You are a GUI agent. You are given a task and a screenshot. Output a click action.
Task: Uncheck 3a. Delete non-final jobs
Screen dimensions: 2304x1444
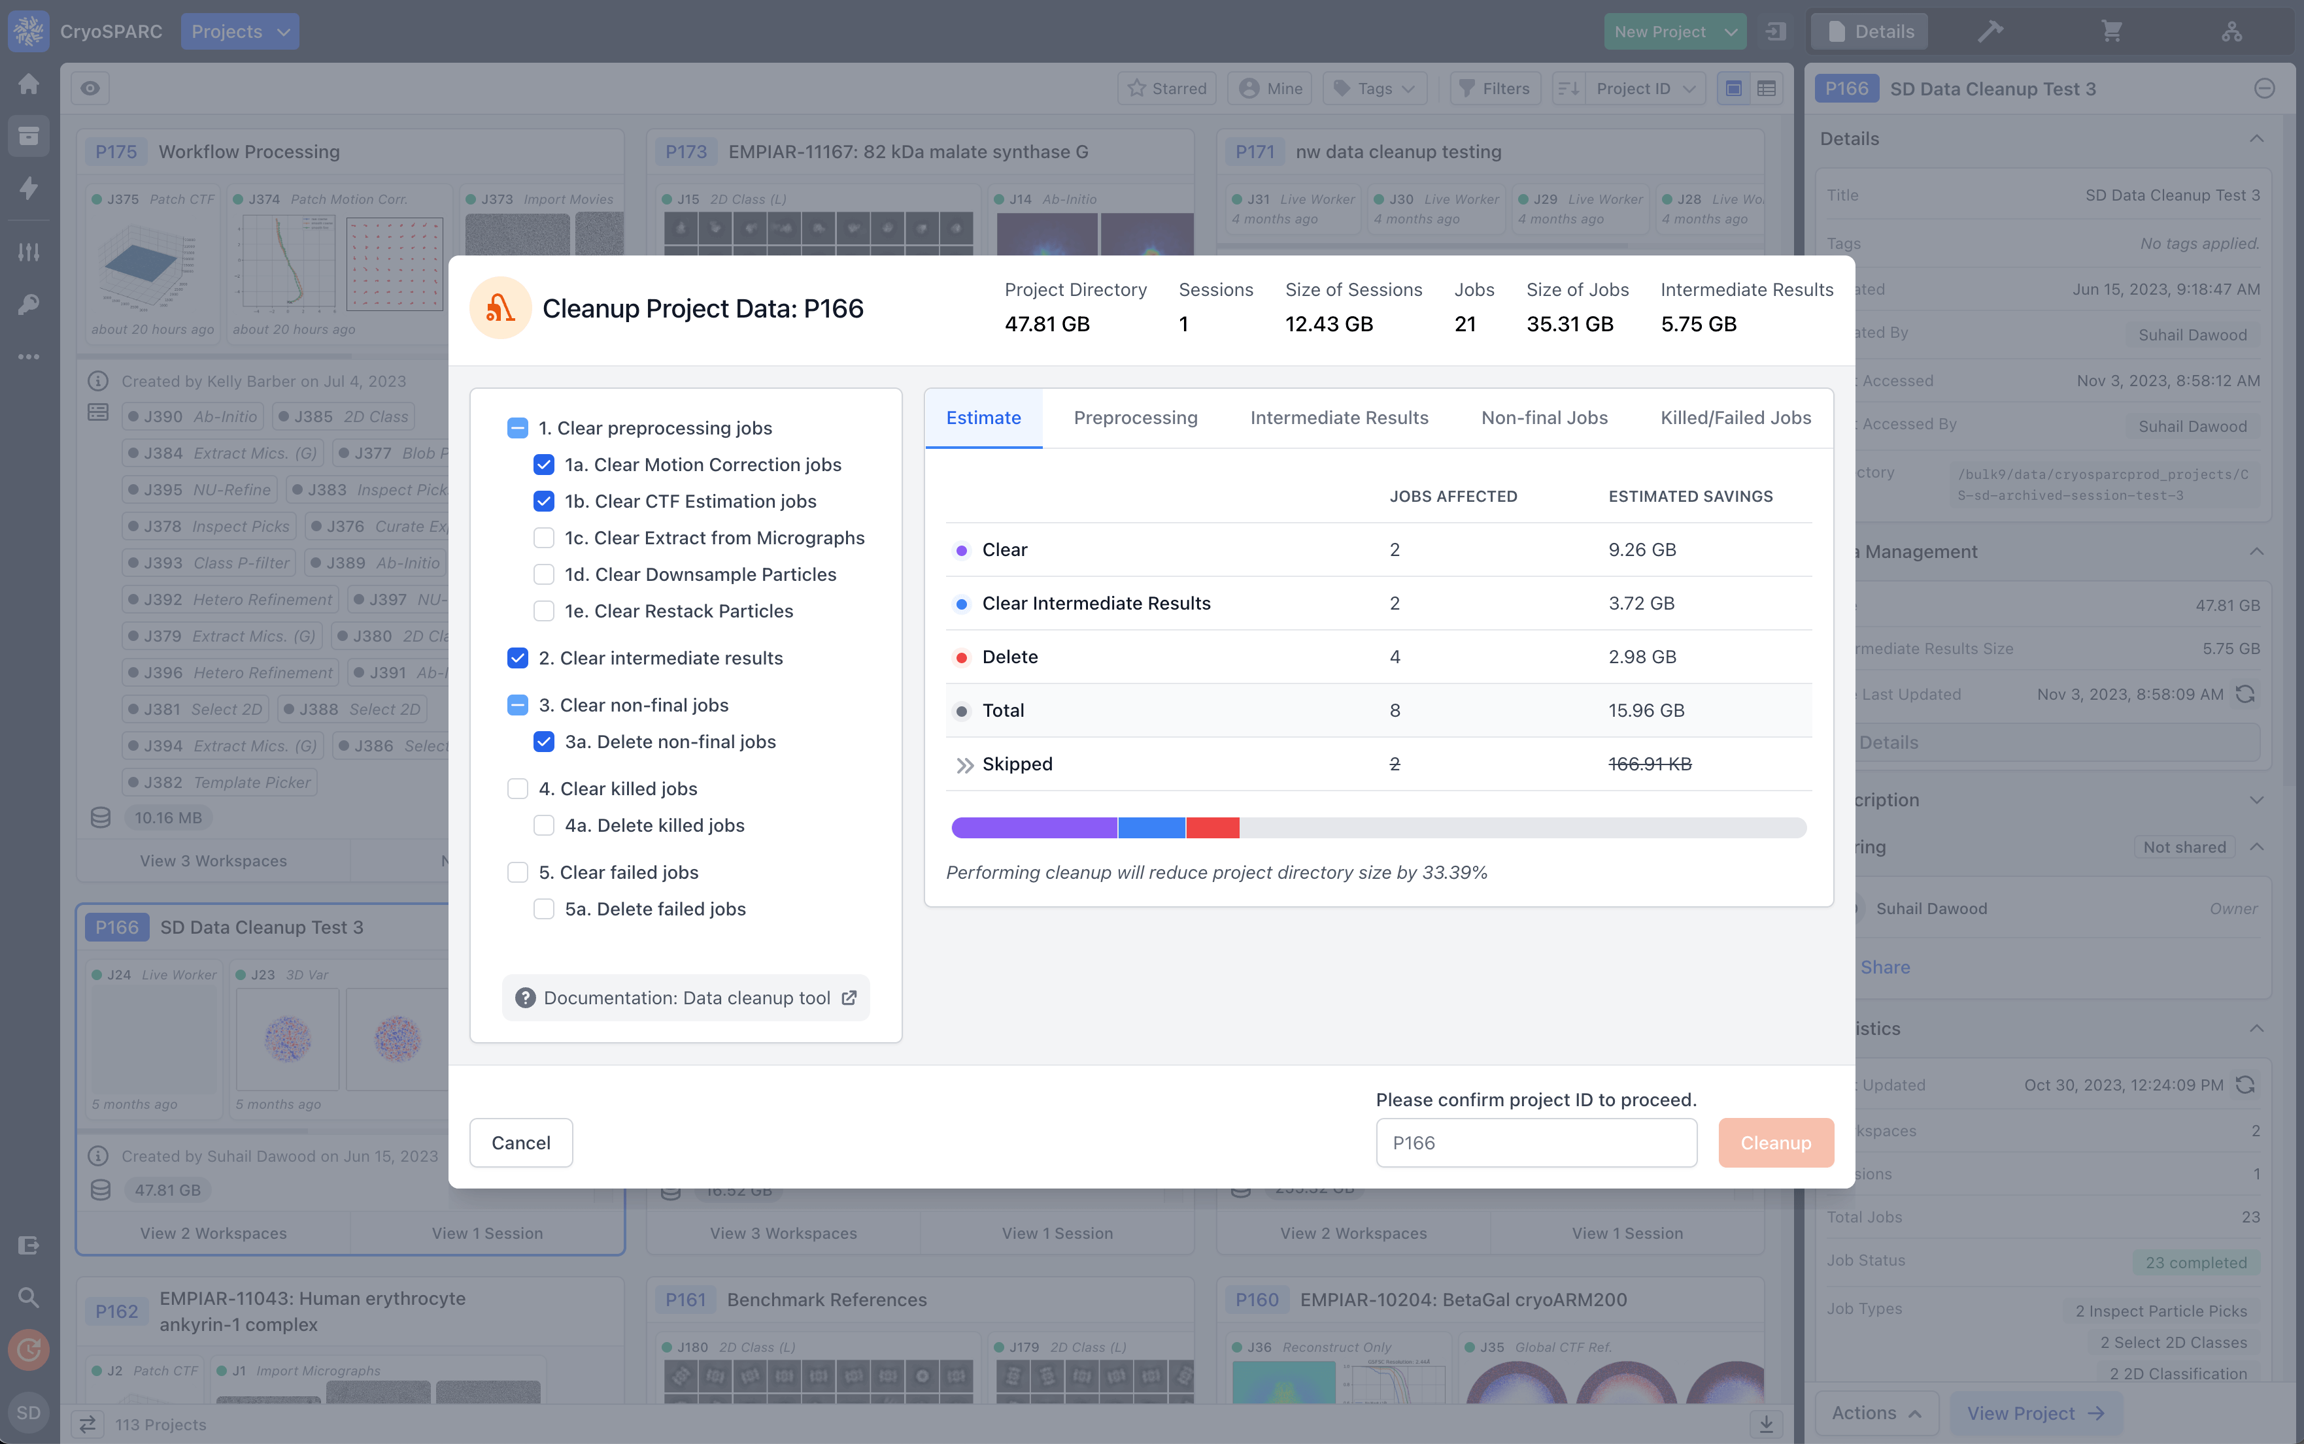click(x=544, y=742)
